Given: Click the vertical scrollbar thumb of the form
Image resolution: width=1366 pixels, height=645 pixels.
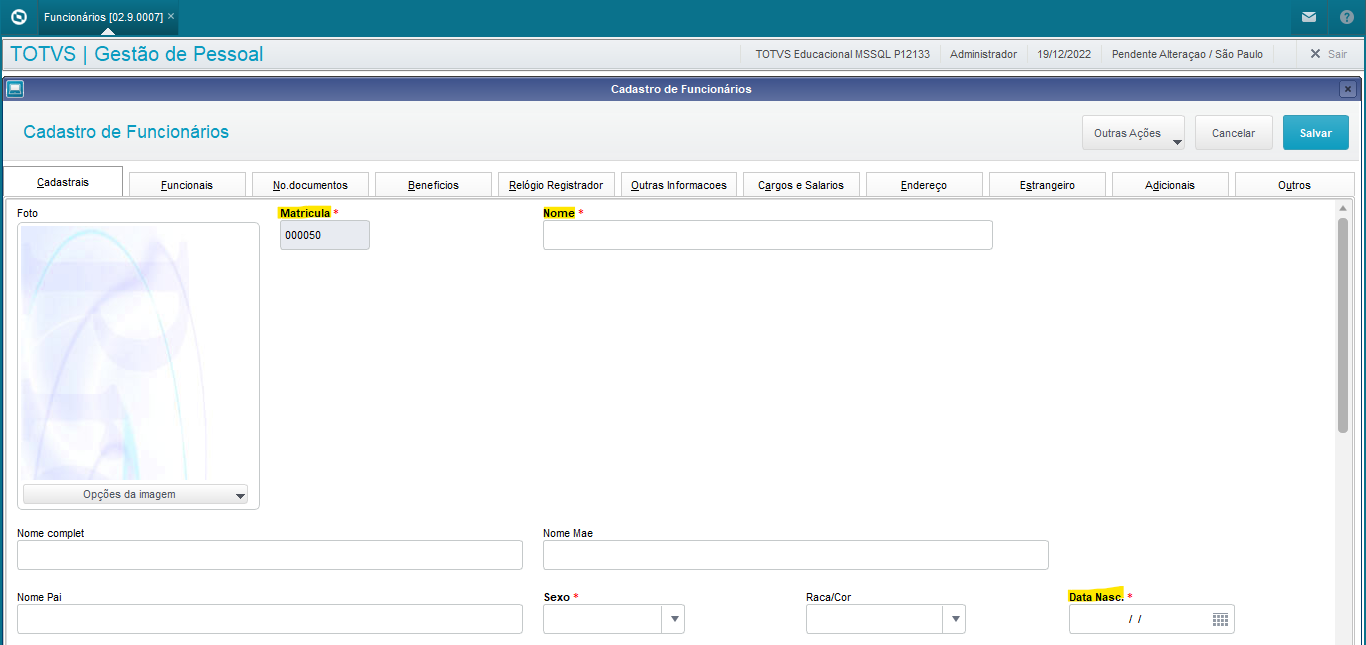Looking at the screenshot, I should tap(1343, 325).
